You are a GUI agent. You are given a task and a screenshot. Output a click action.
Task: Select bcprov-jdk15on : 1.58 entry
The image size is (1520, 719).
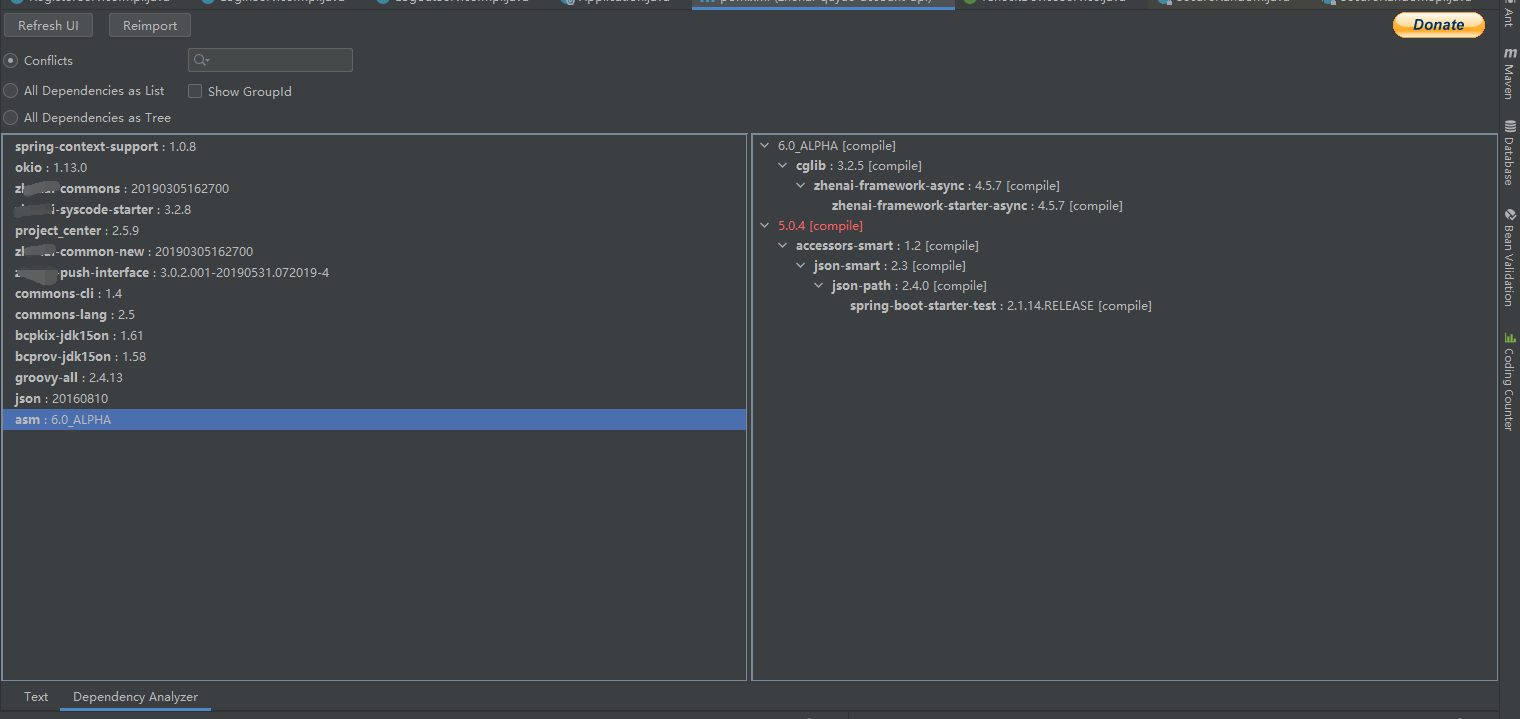click(374, 357)
